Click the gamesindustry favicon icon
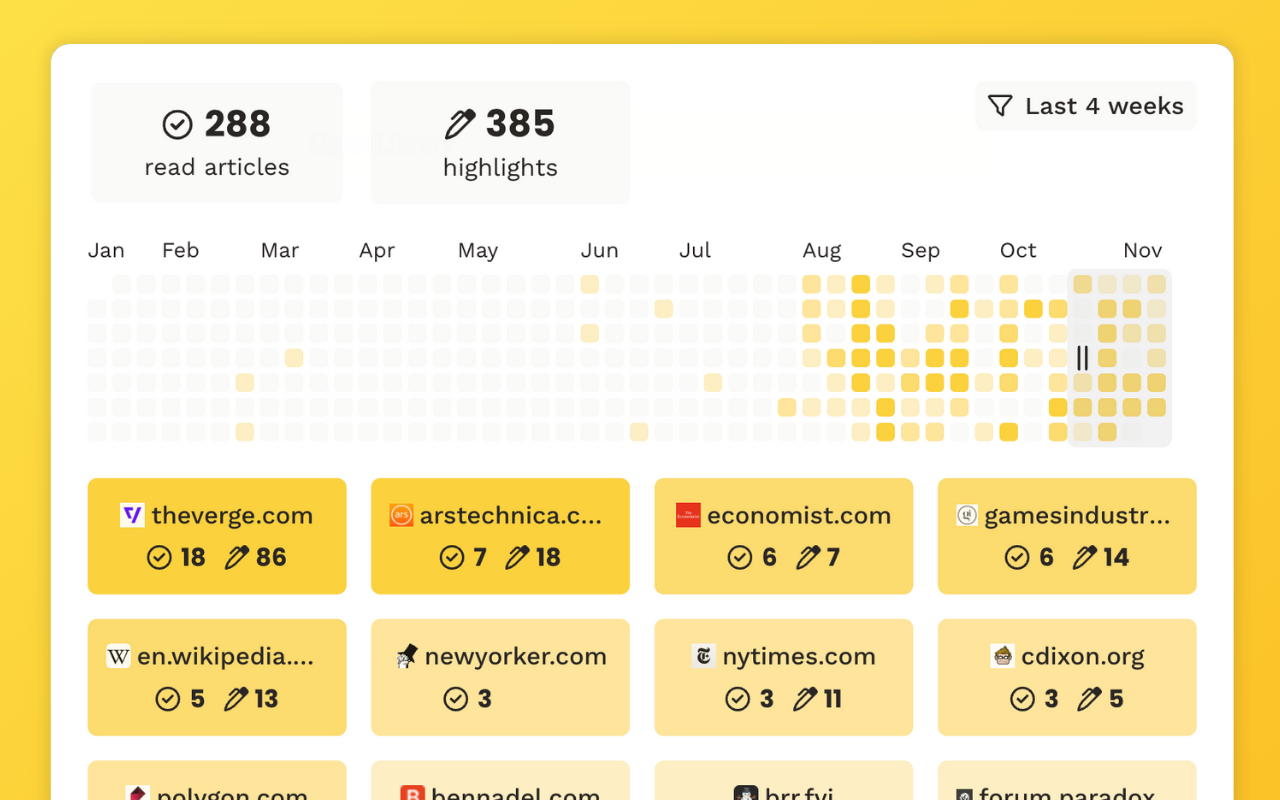 966,515
